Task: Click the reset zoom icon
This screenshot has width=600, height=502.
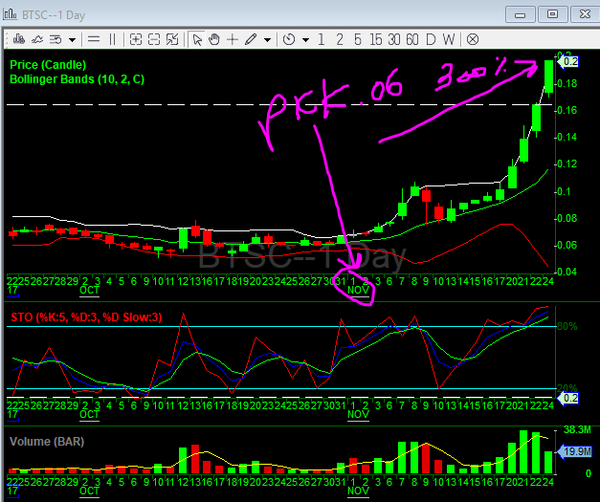Action: [171, 39]
